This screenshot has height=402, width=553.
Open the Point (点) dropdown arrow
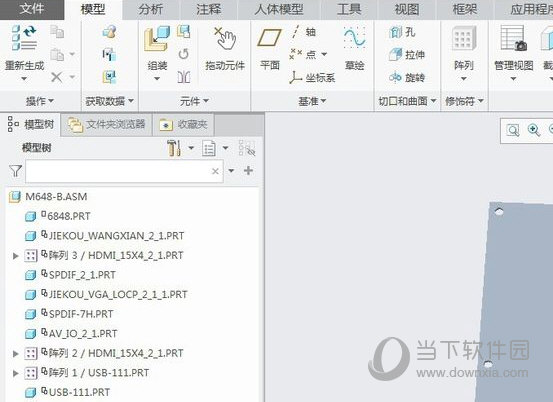coord(324,54)
